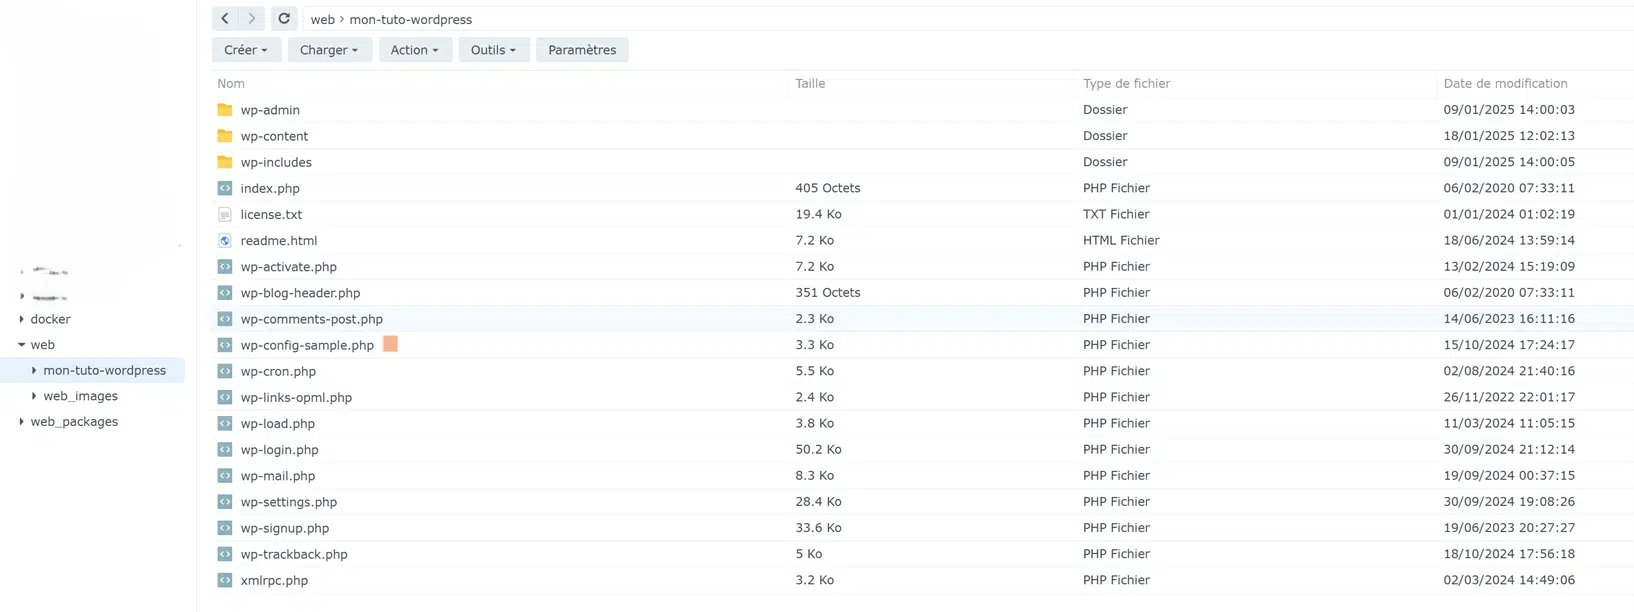The height and width of the screenshot is (612, 1634).
Task: Open the Charger dropdown menu
Action: pos(329,50)
